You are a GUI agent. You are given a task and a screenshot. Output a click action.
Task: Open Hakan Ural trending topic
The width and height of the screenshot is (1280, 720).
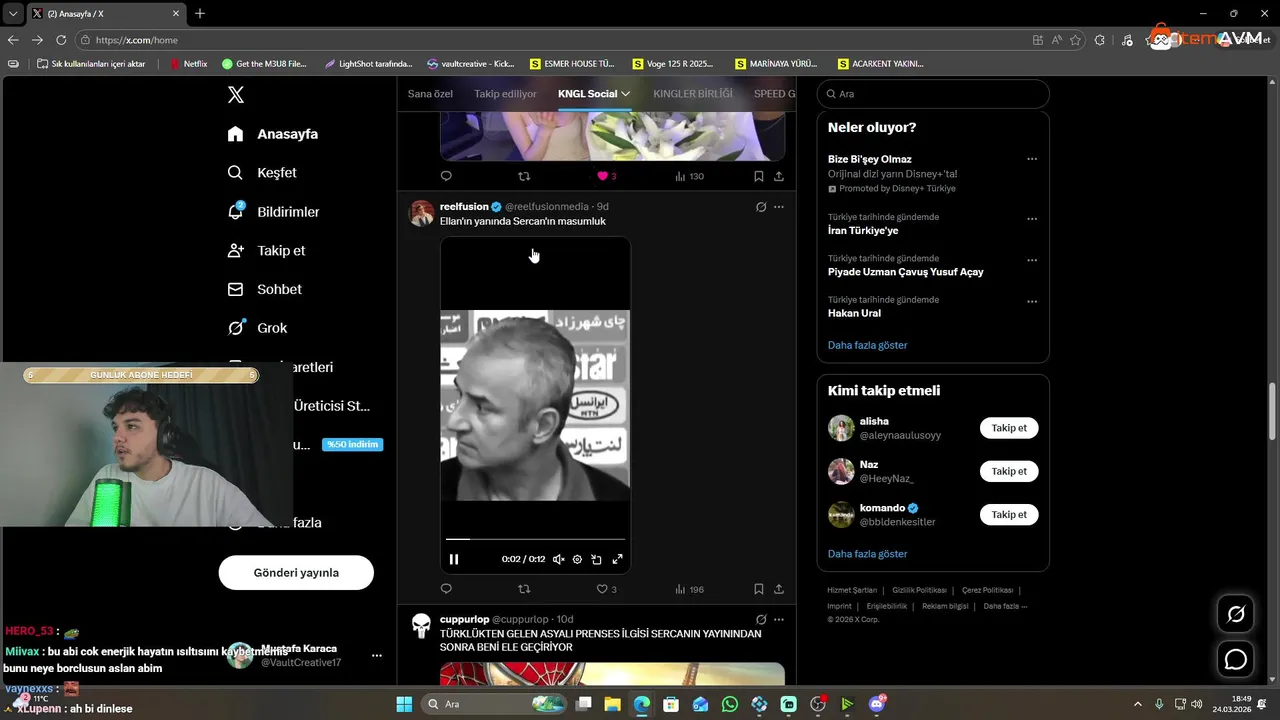[854, 313]
